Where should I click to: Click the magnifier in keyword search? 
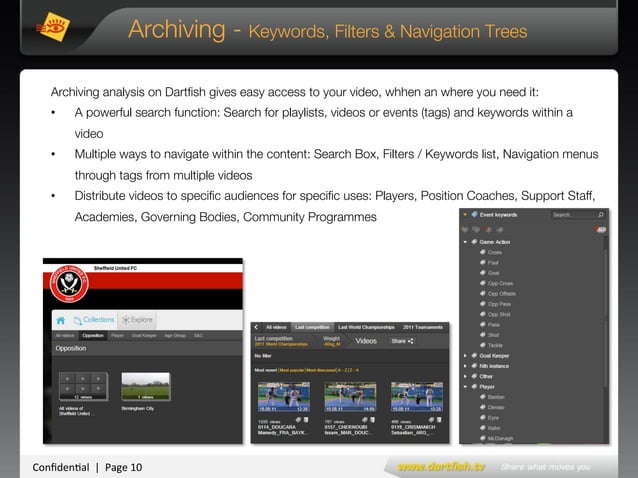(x=601, y=214)
